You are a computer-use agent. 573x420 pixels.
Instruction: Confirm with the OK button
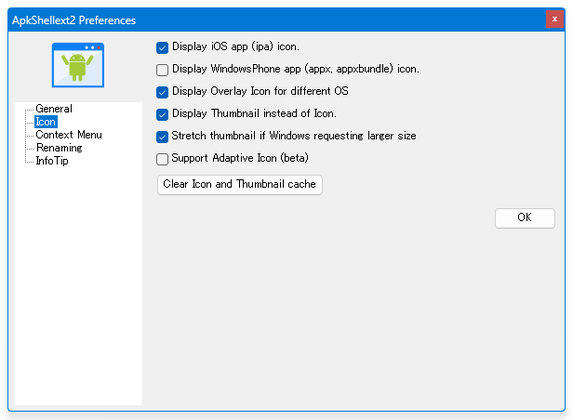click(x=525, y=218)
